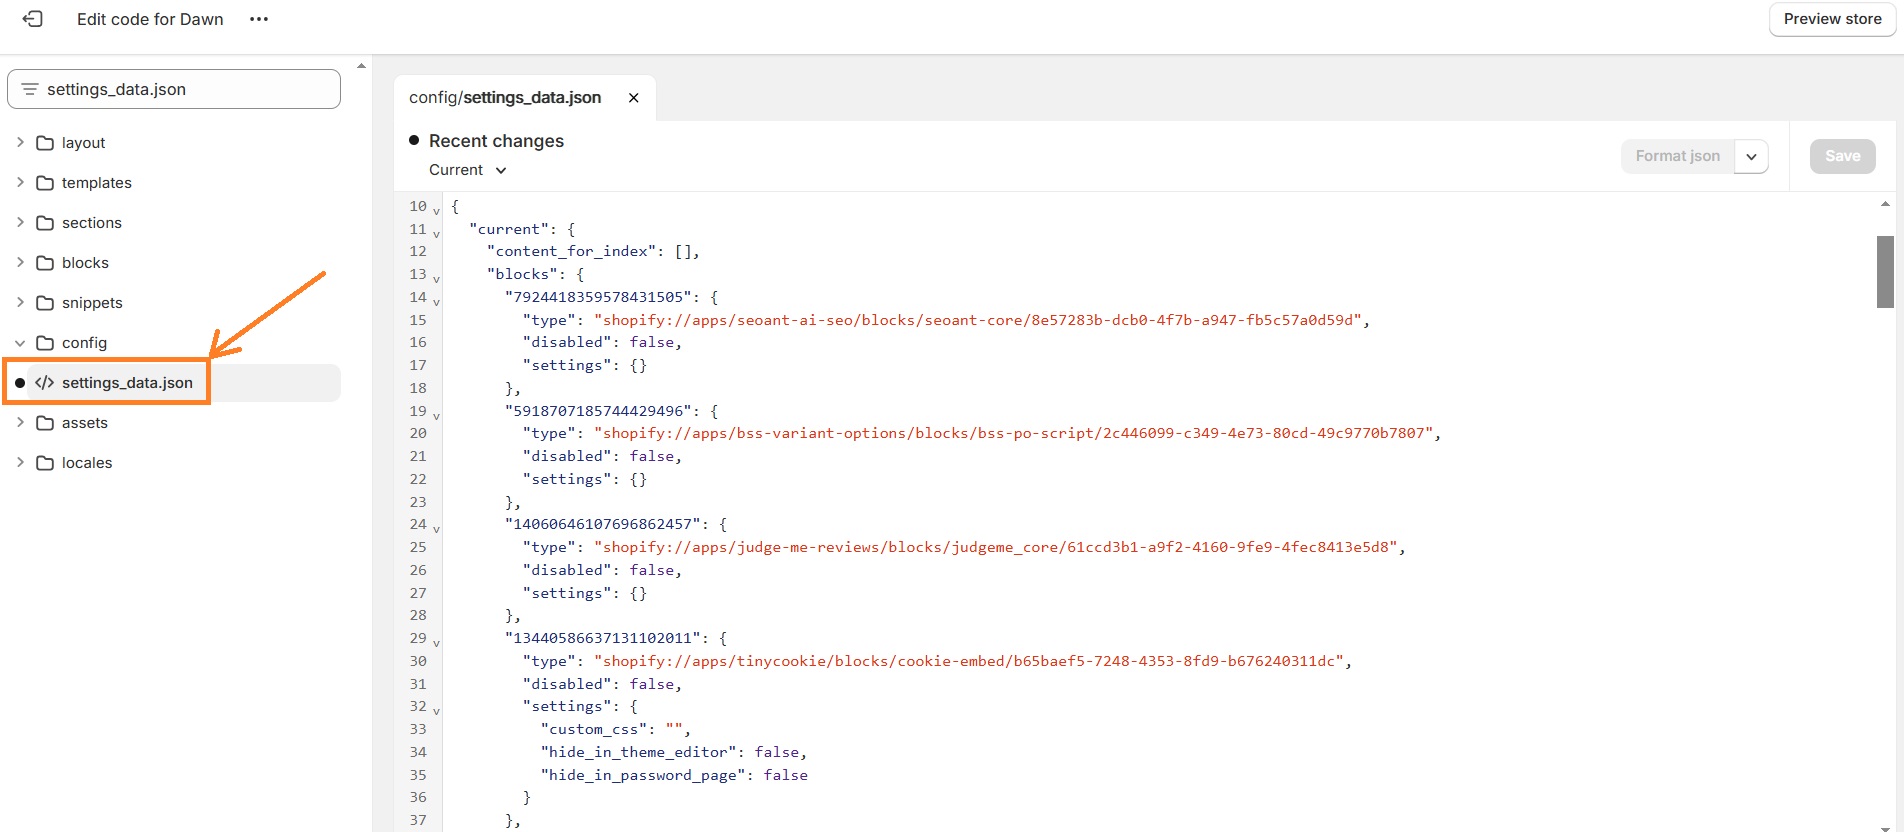Screen dimensions: 1904x832
Task: Open settings_data.json in the file tree
Action: (x=174, y=383)
